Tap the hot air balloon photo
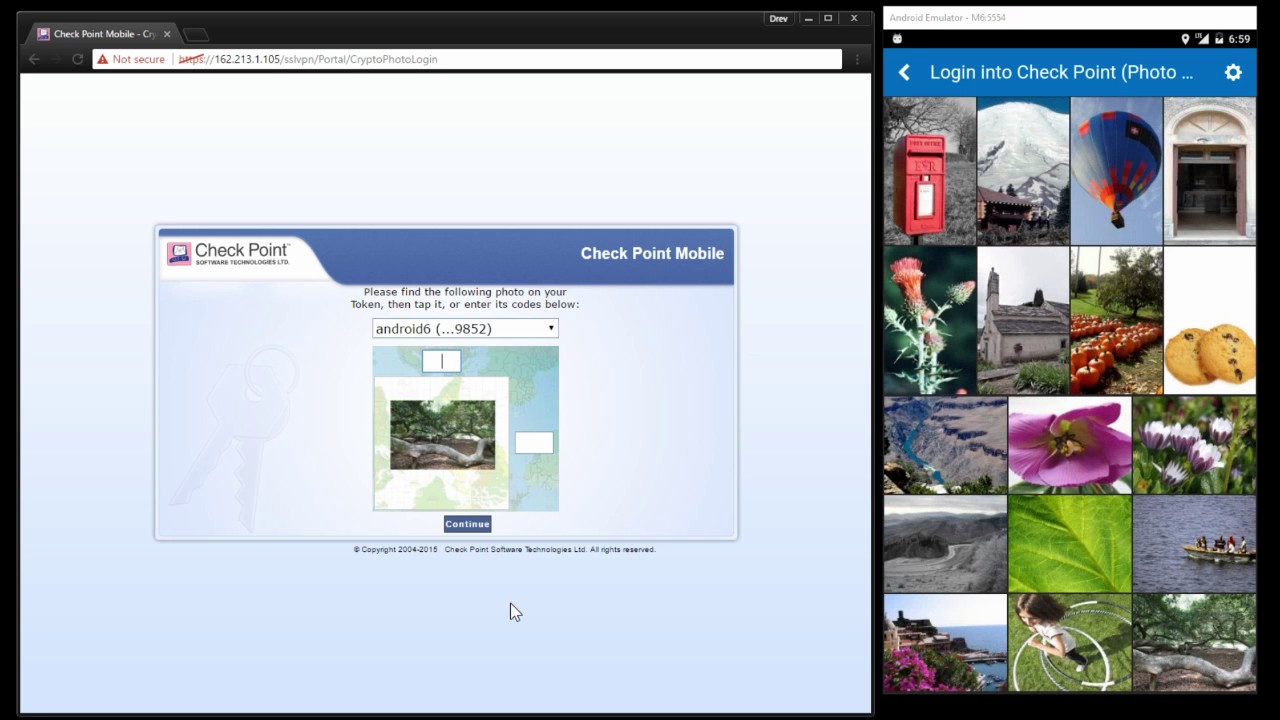Image resolution: width=1280 pixels, height=720 pixels. [1116, 171]
